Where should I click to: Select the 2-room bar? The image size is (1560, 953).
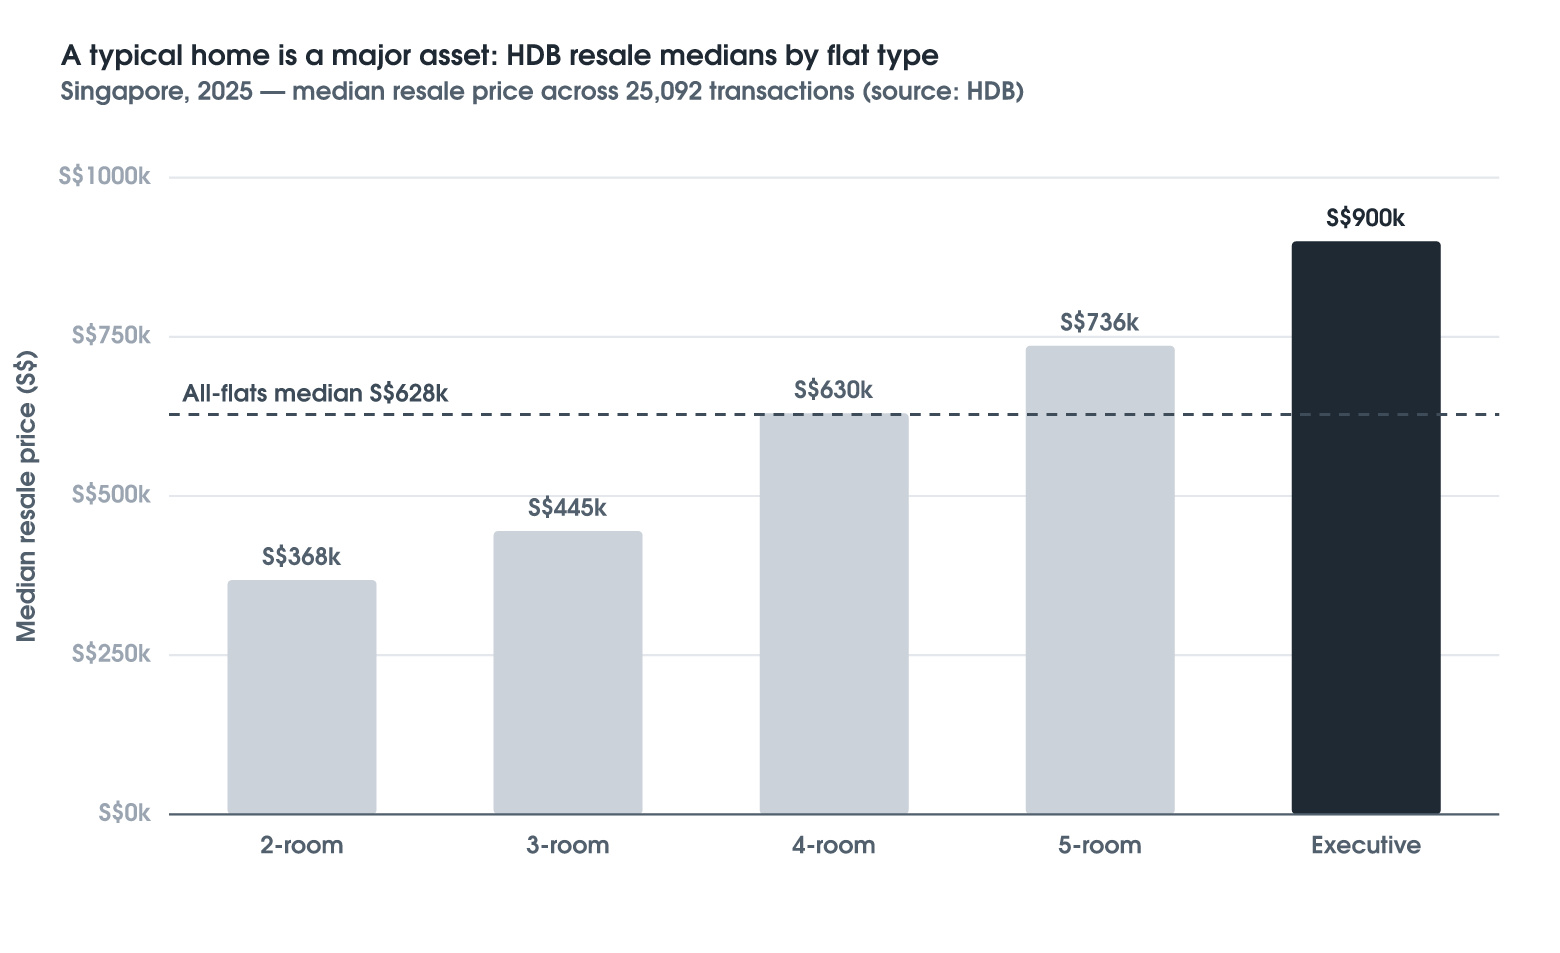[302, 697]
